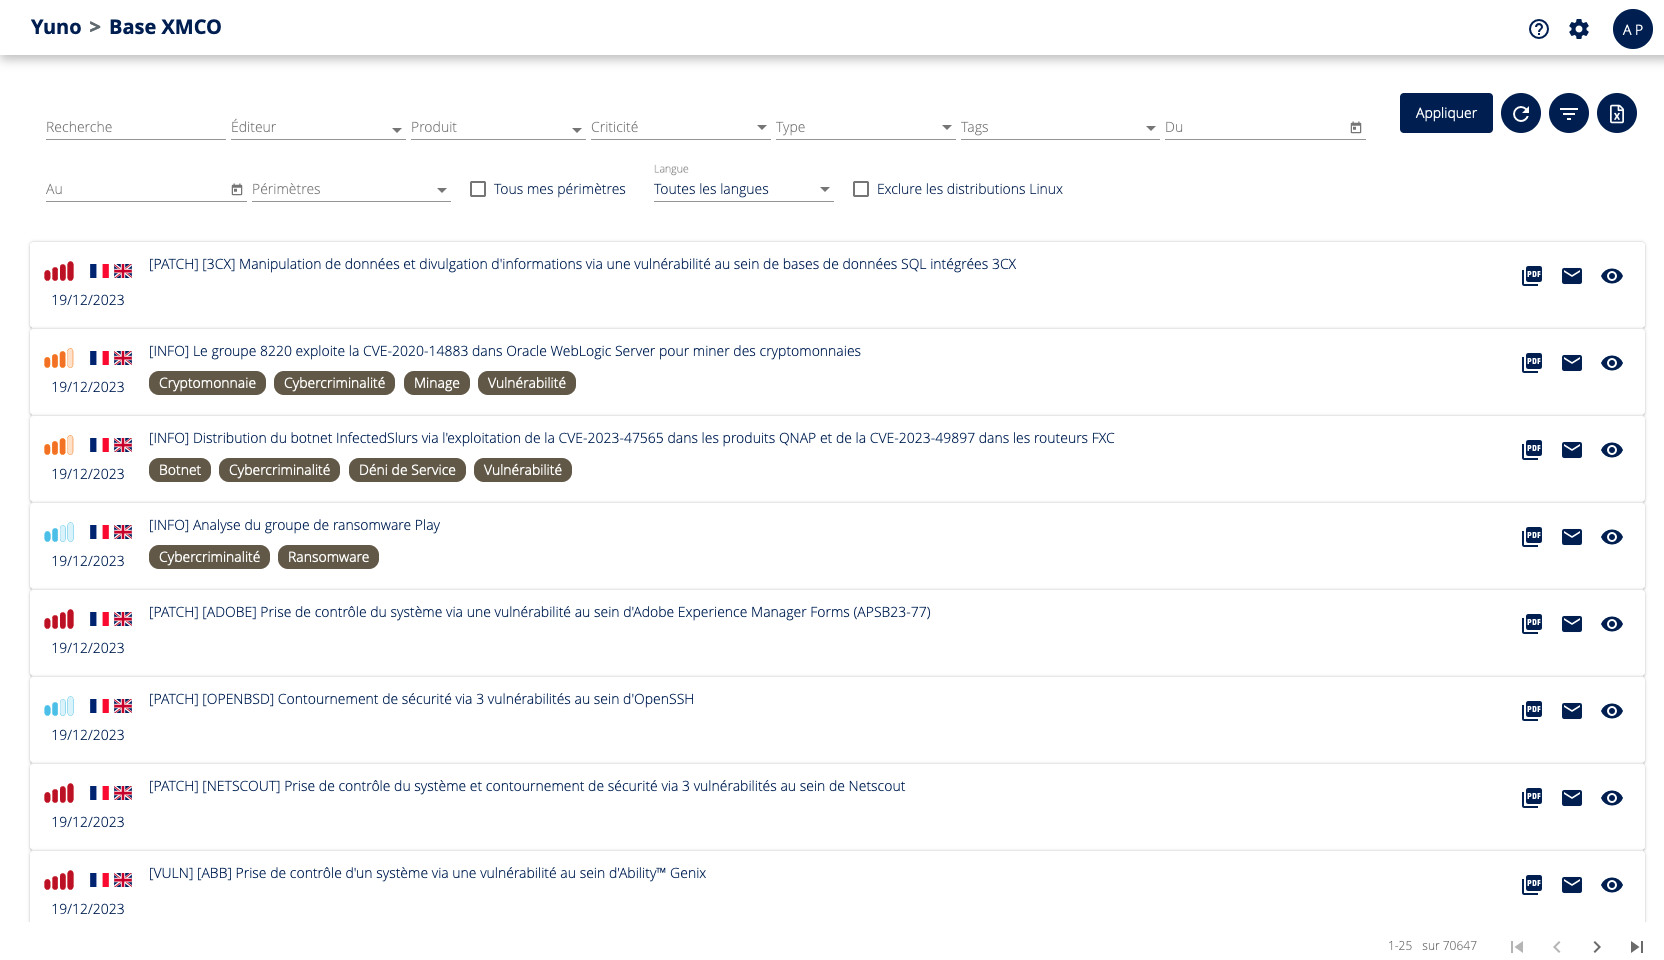Viewport: 1664px width, 960px height.
Task: Select the Base XMCO breadcrumb item
Action: tap(165, 27)
